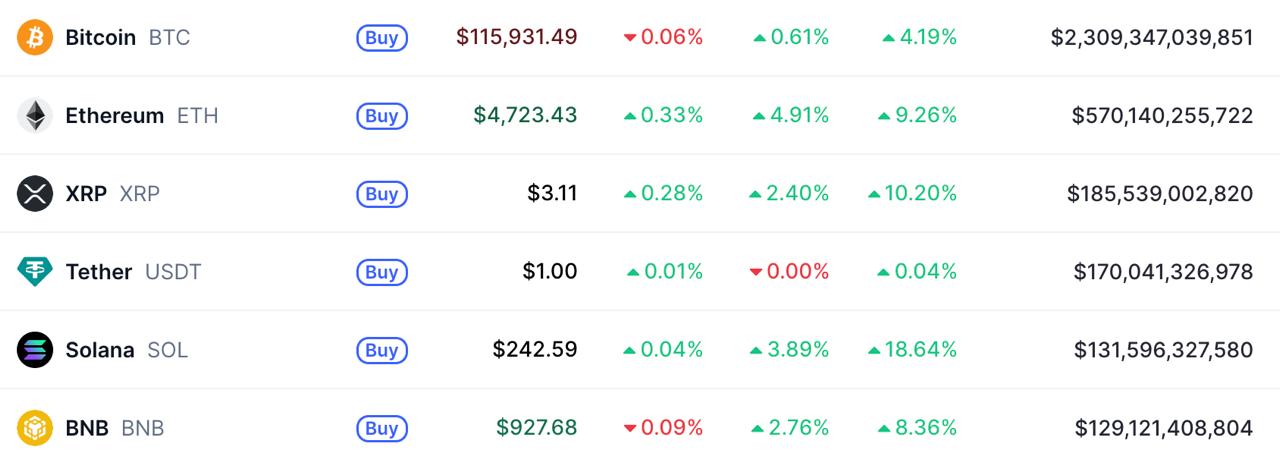Image resolution: width=1280 pixels, height=466 pixels.
Task: Select the Bitcoin price $115,931.49
Action: (517, 37)
